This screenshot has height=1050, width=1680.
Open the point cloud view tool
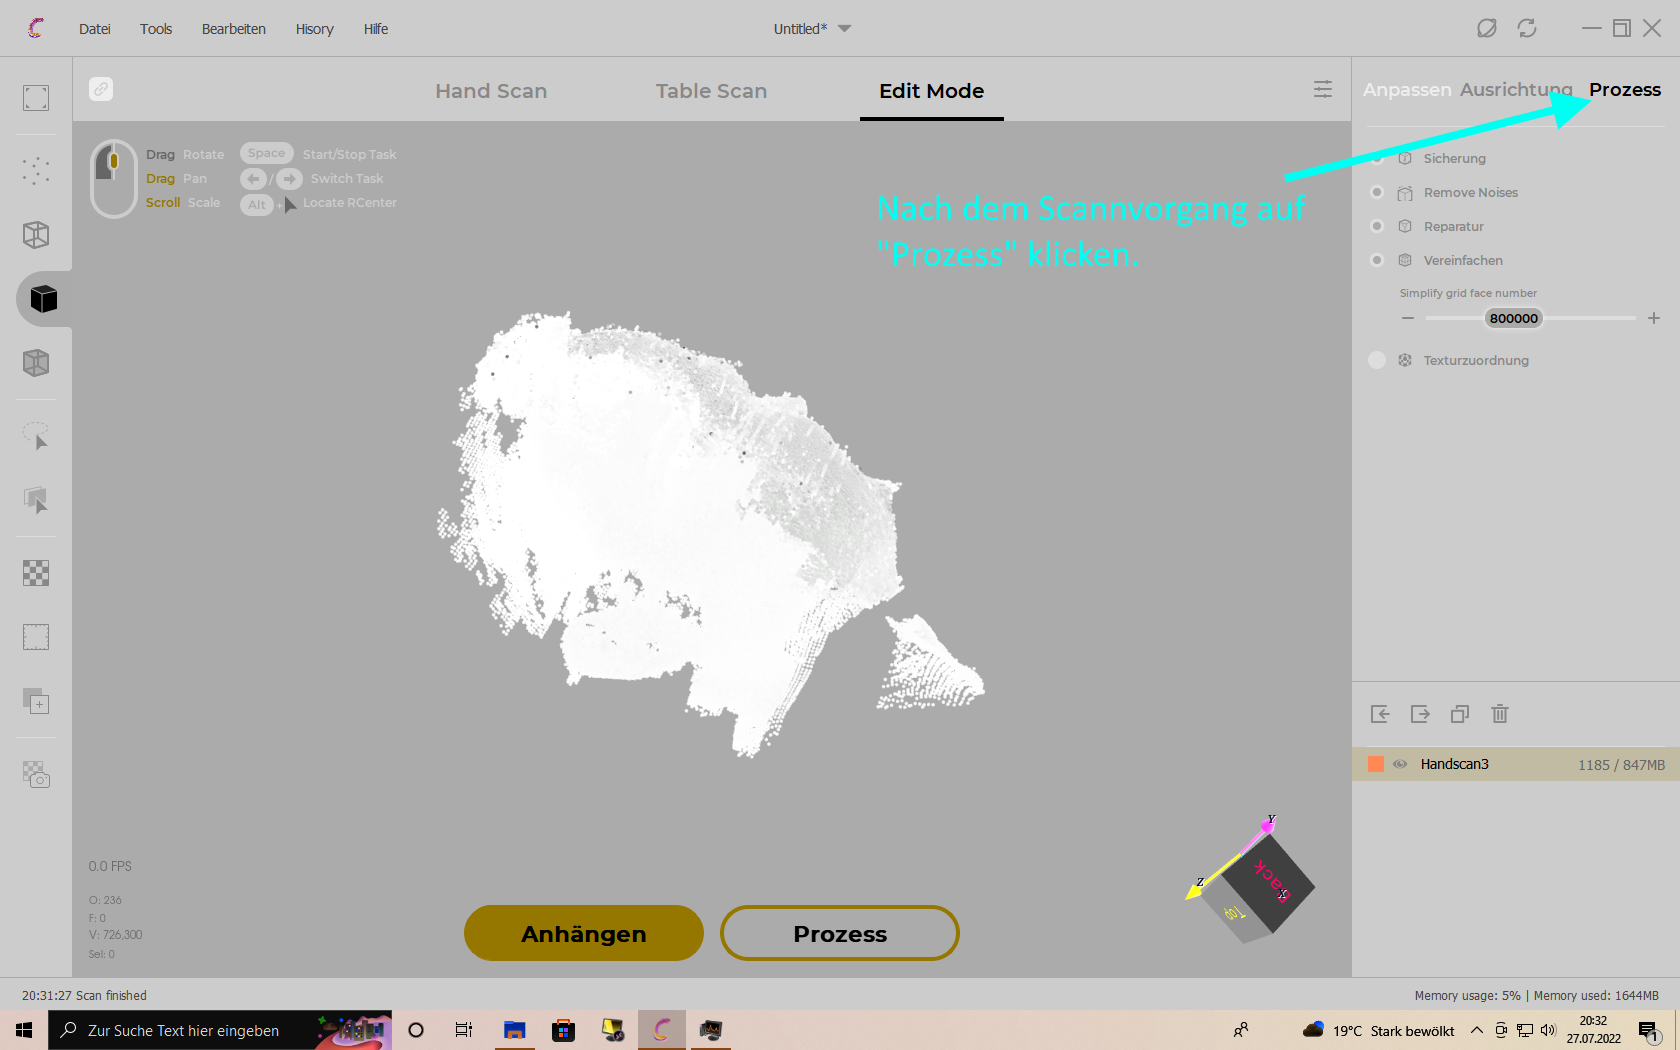click(x=36, y=170)
